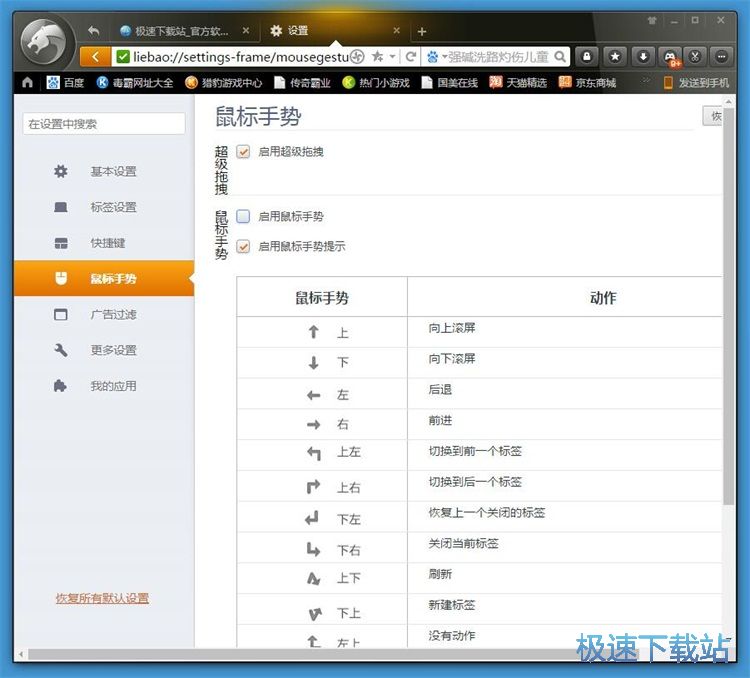
Task: Click the orange back navigation button
Action: click(95, 57)
